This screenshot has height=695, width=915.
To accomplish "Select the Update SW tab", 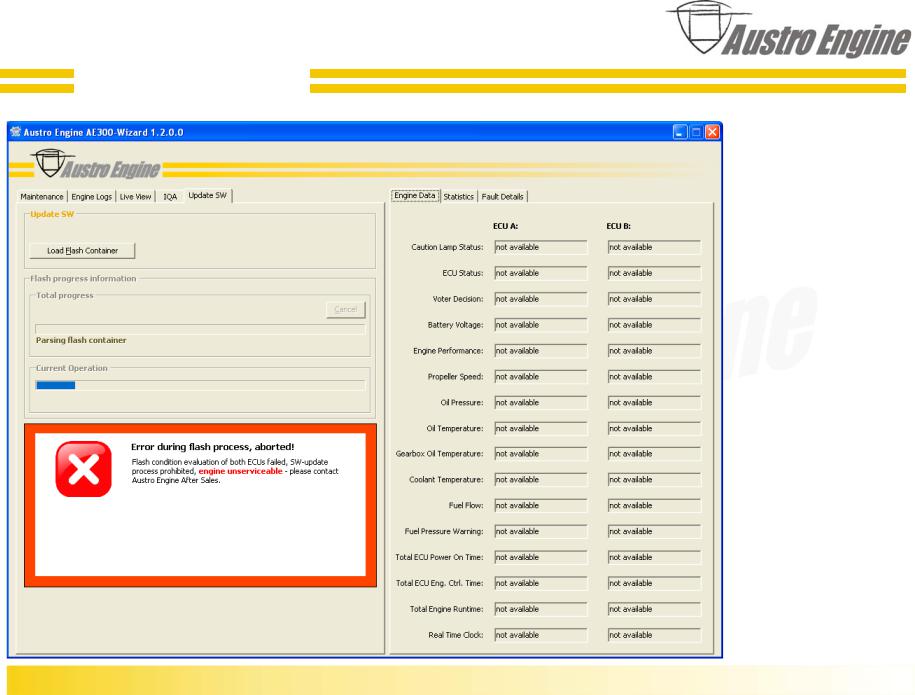I will 208,195.
